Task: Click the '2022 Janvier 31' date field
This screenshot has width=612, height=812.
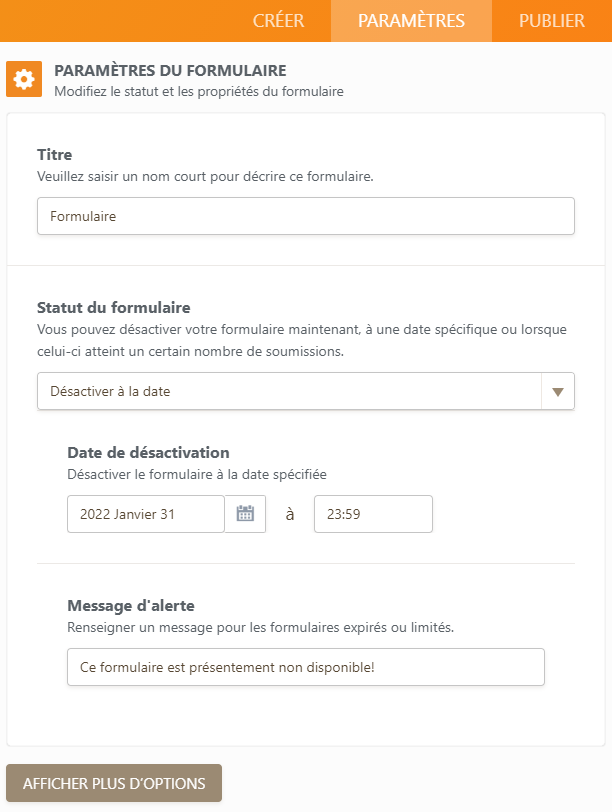Action: [x=146, y=514]
